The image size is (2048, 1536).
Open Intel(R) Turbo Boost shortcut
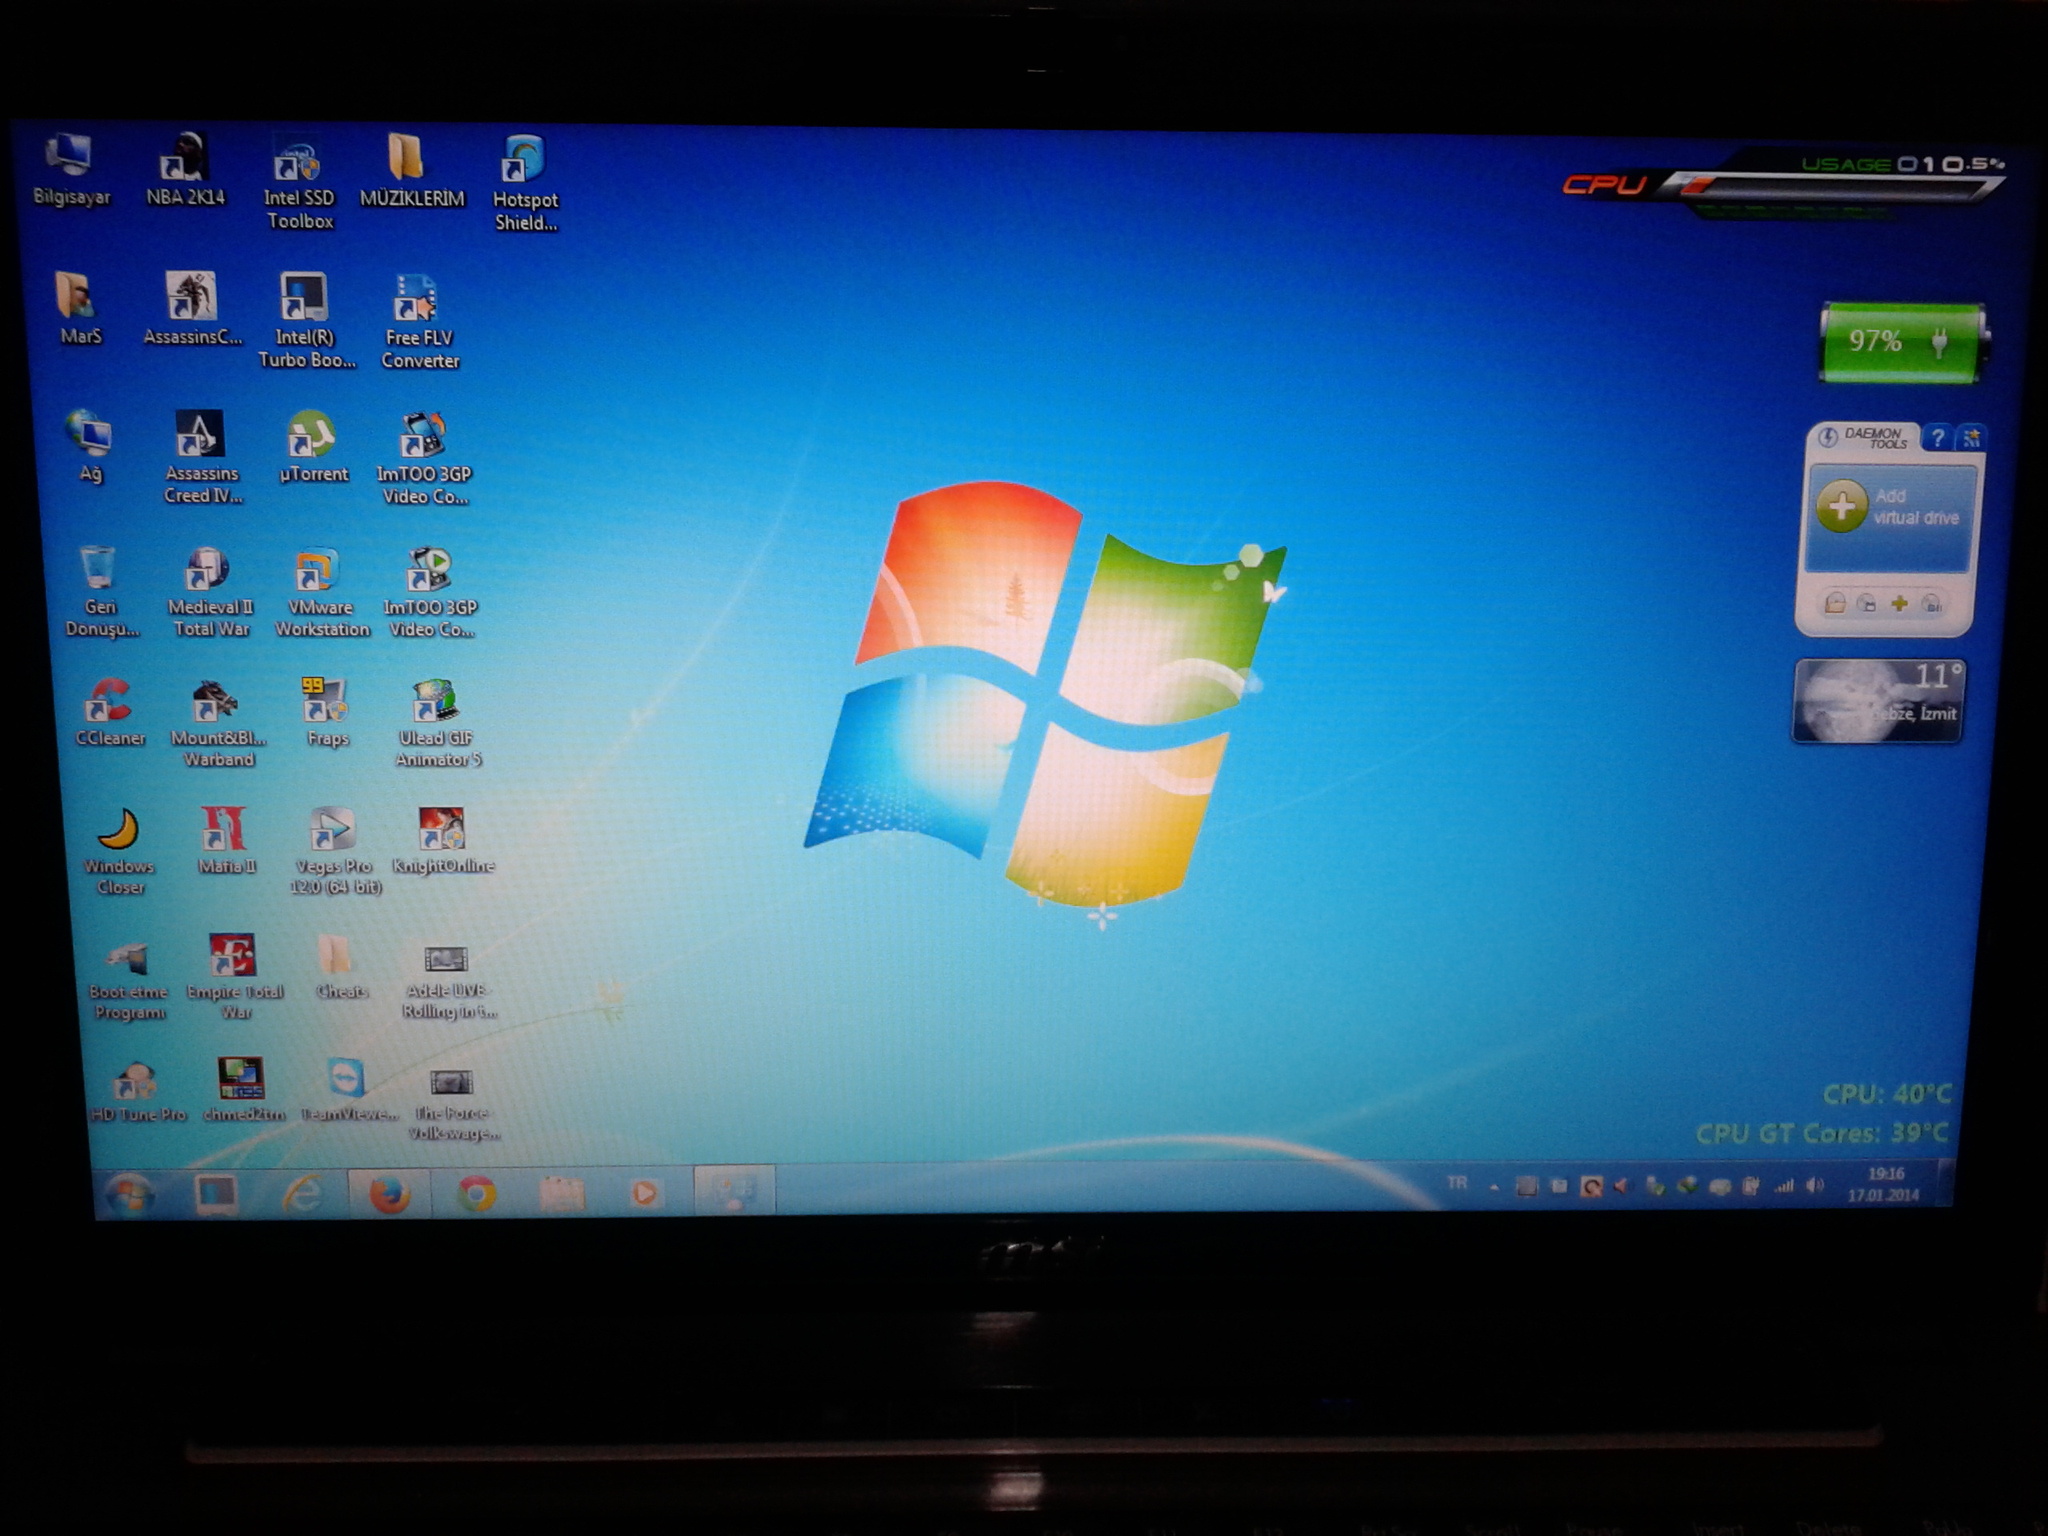(306, 322)
